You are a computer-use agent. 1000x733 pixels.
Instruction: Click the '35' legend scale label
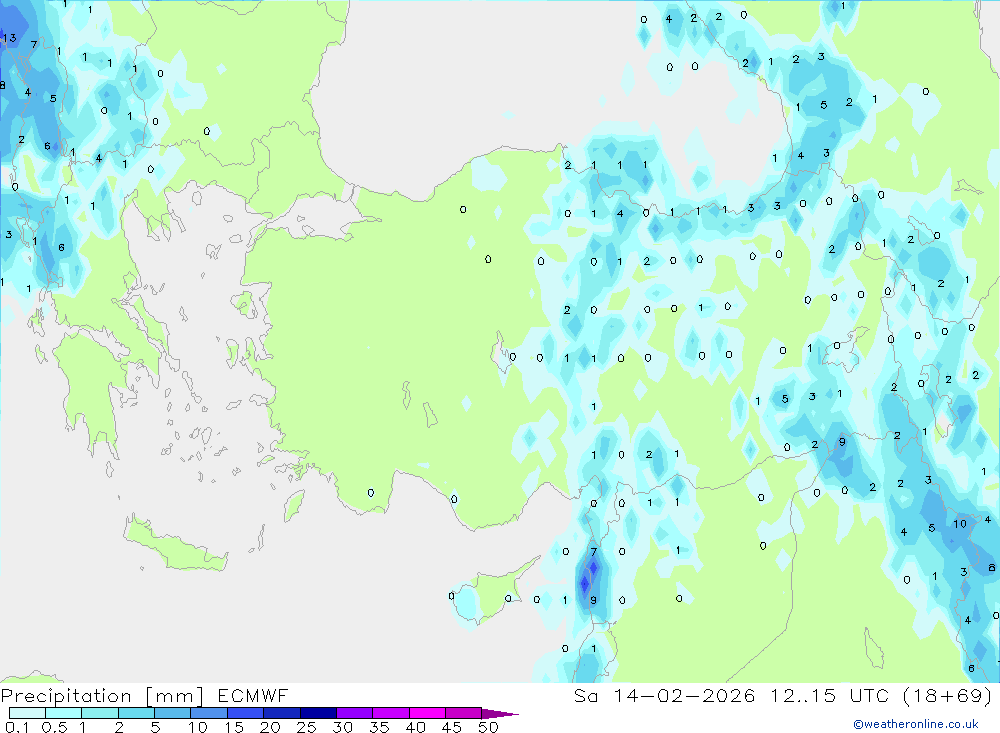[379, 727]
